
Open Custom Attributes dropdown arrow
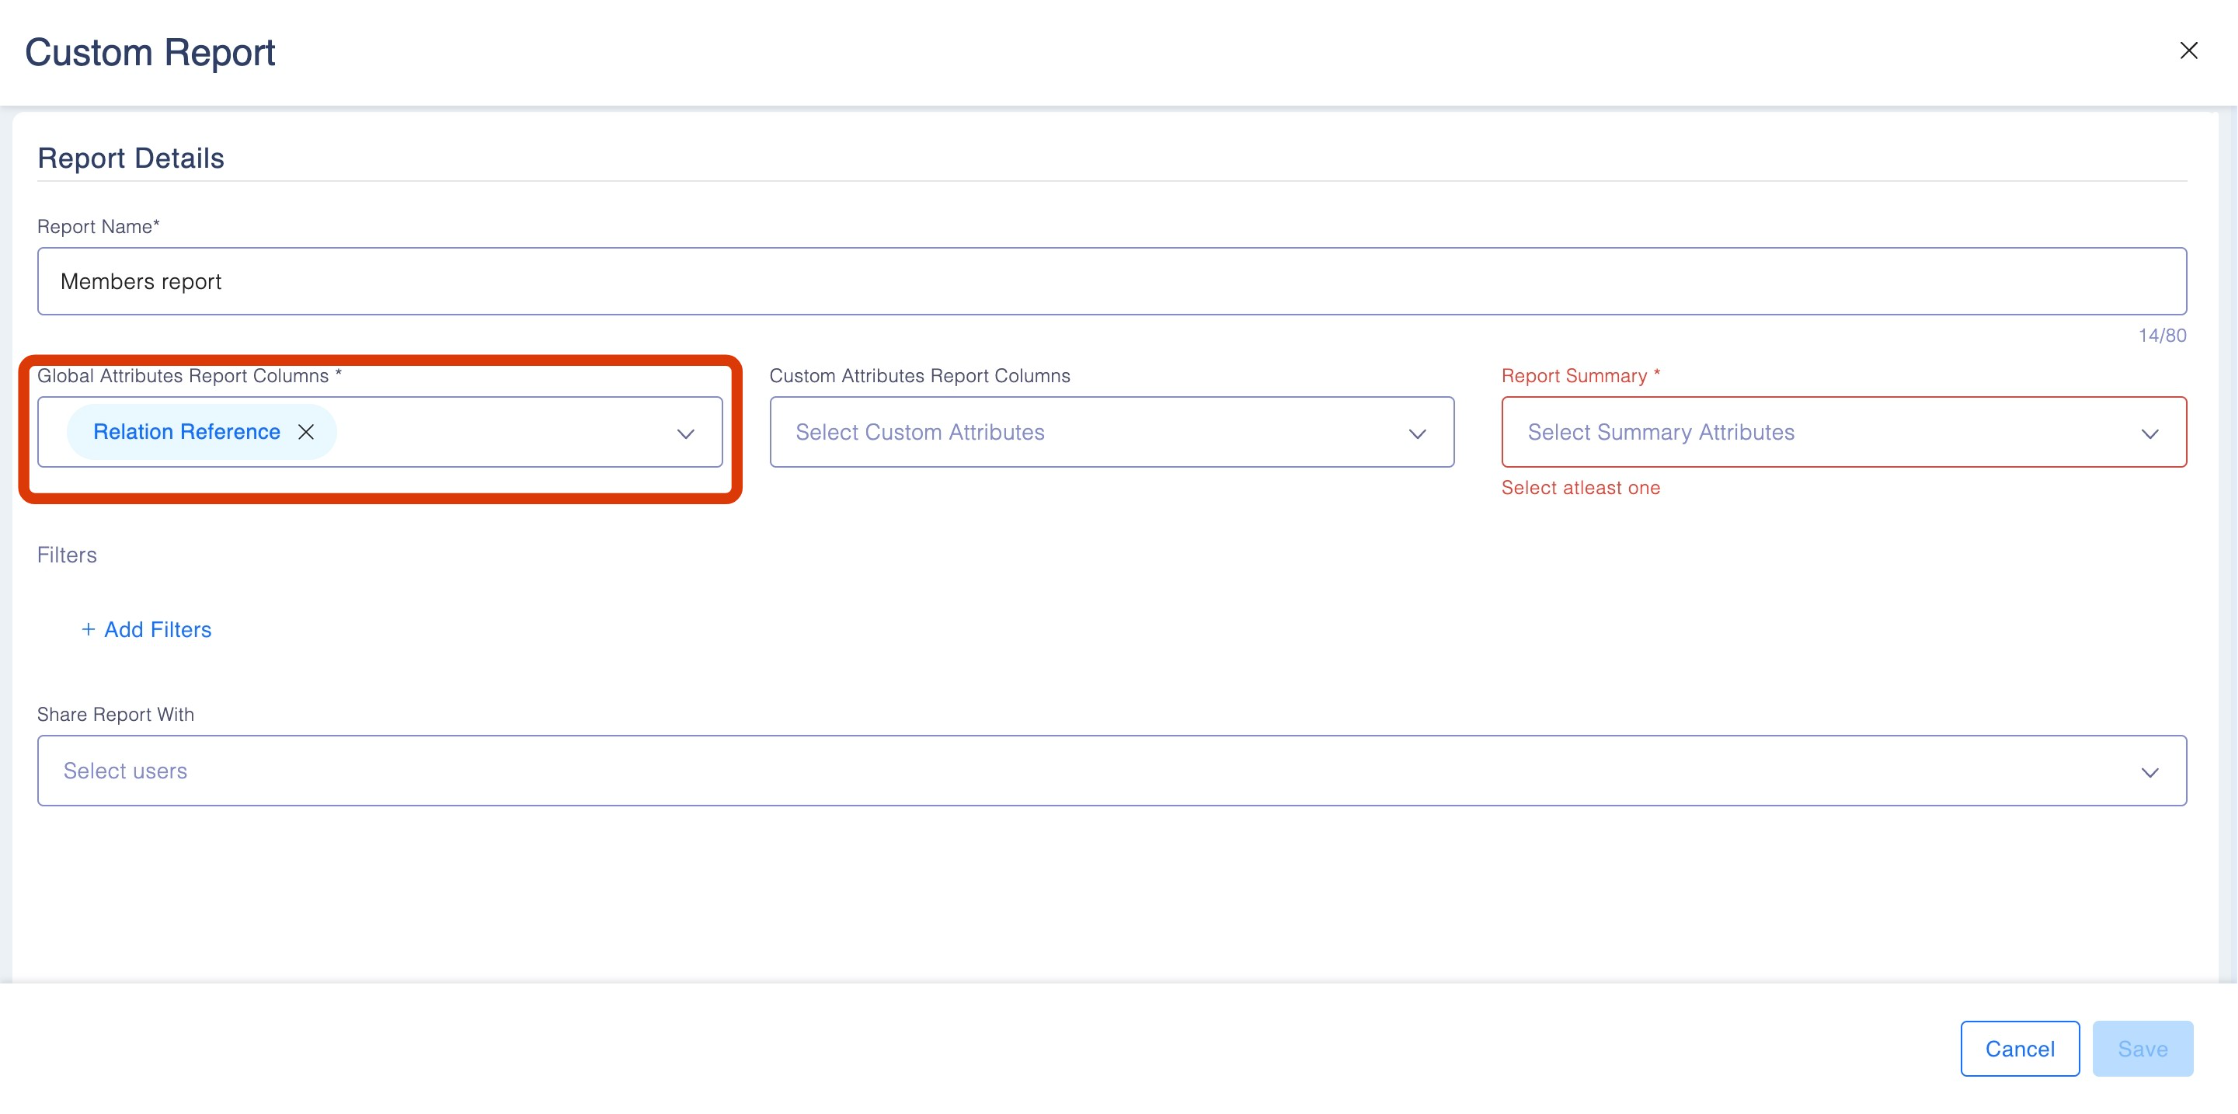(x=1417, y=433)
